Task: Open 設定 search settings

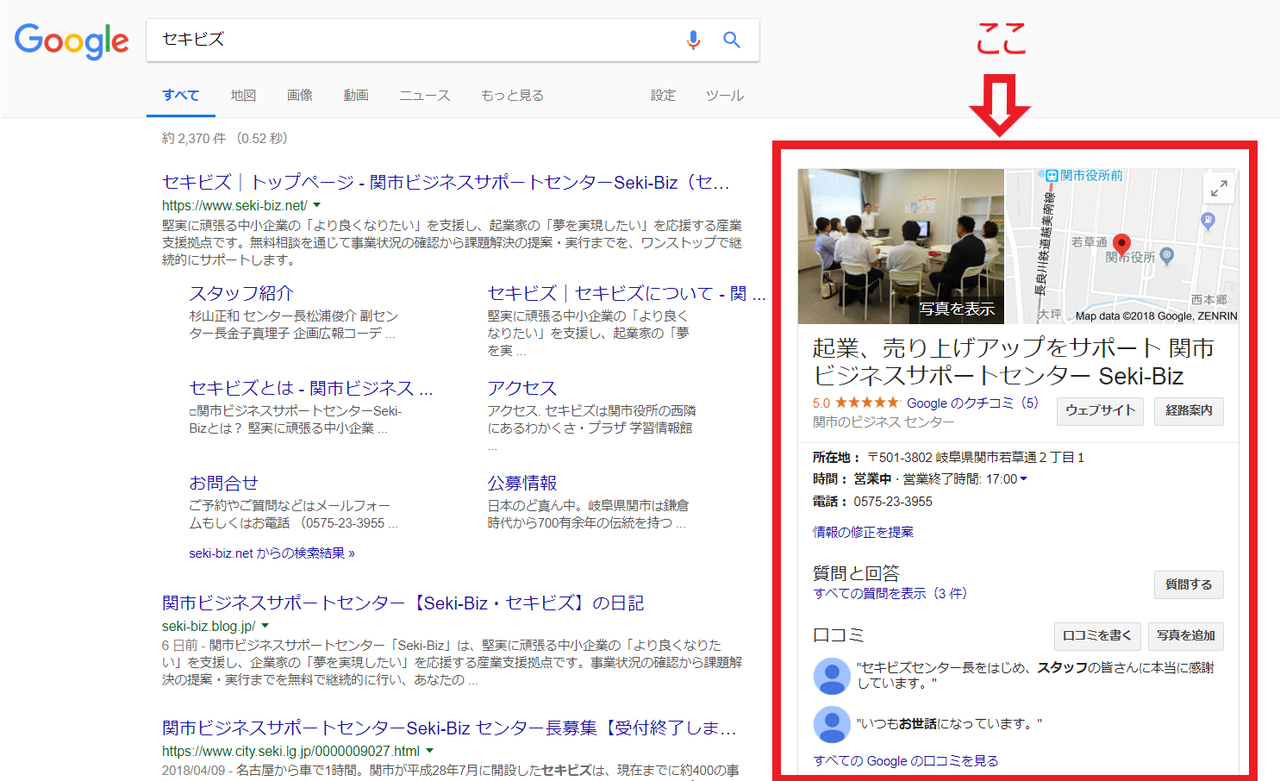Action: 663,95
